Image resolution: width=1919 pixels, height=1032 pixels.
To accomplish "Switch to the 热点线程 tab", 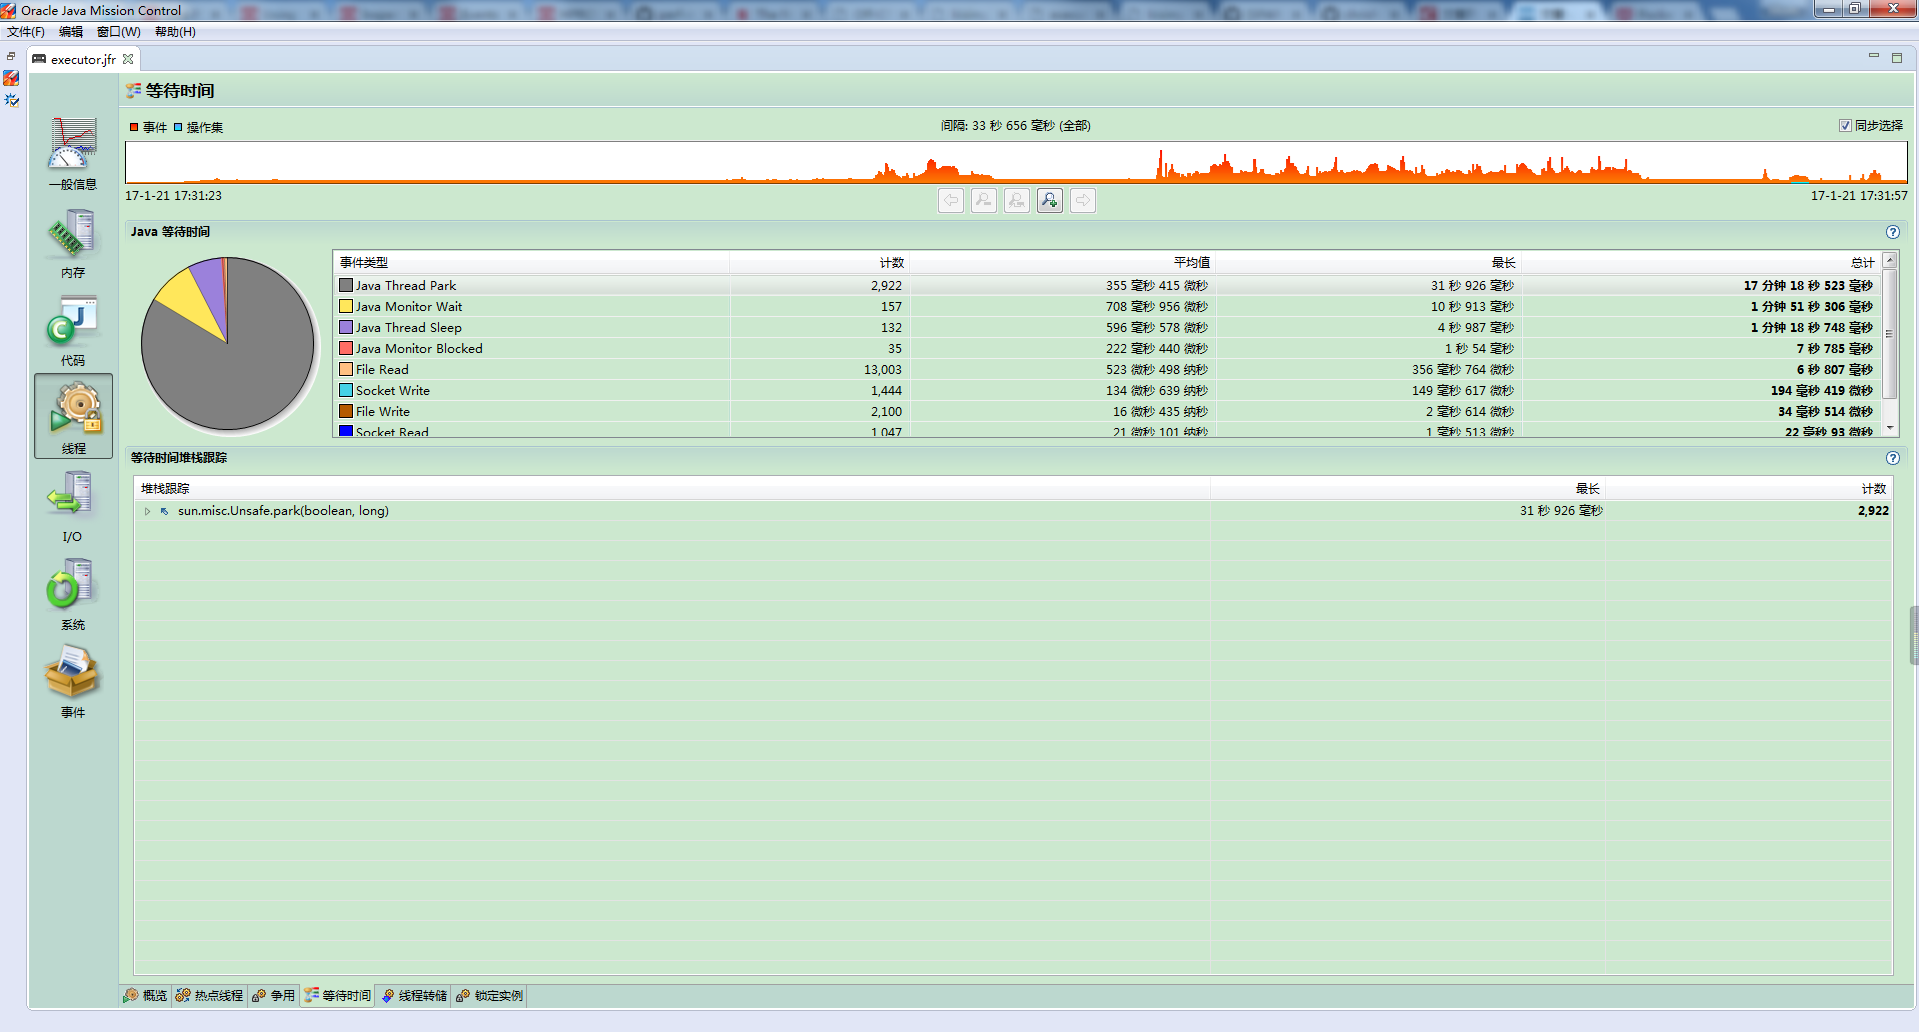I will click(x=210, y=996).
